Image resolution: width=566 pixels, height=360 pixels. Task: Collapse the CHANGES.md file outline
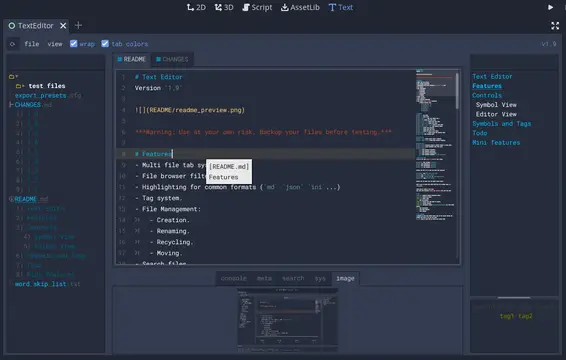coord(11,105)
